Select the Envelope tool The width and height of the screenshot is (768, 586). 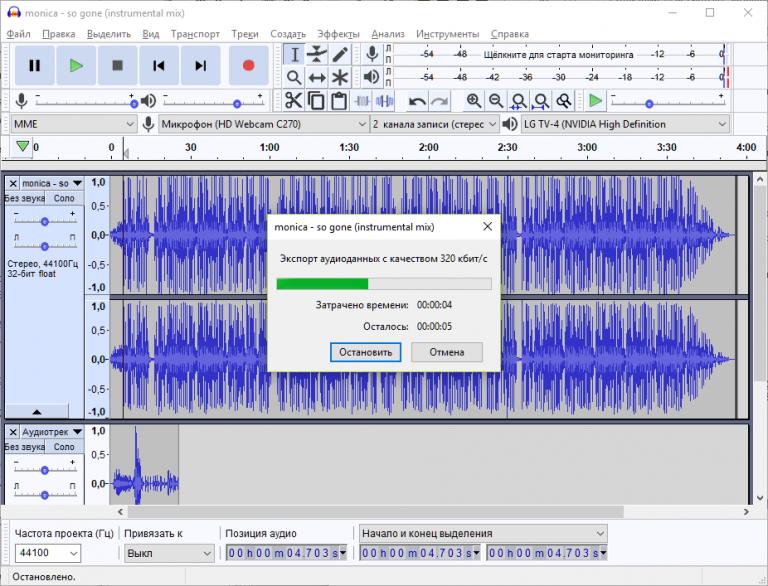click(x=317, y=54)
